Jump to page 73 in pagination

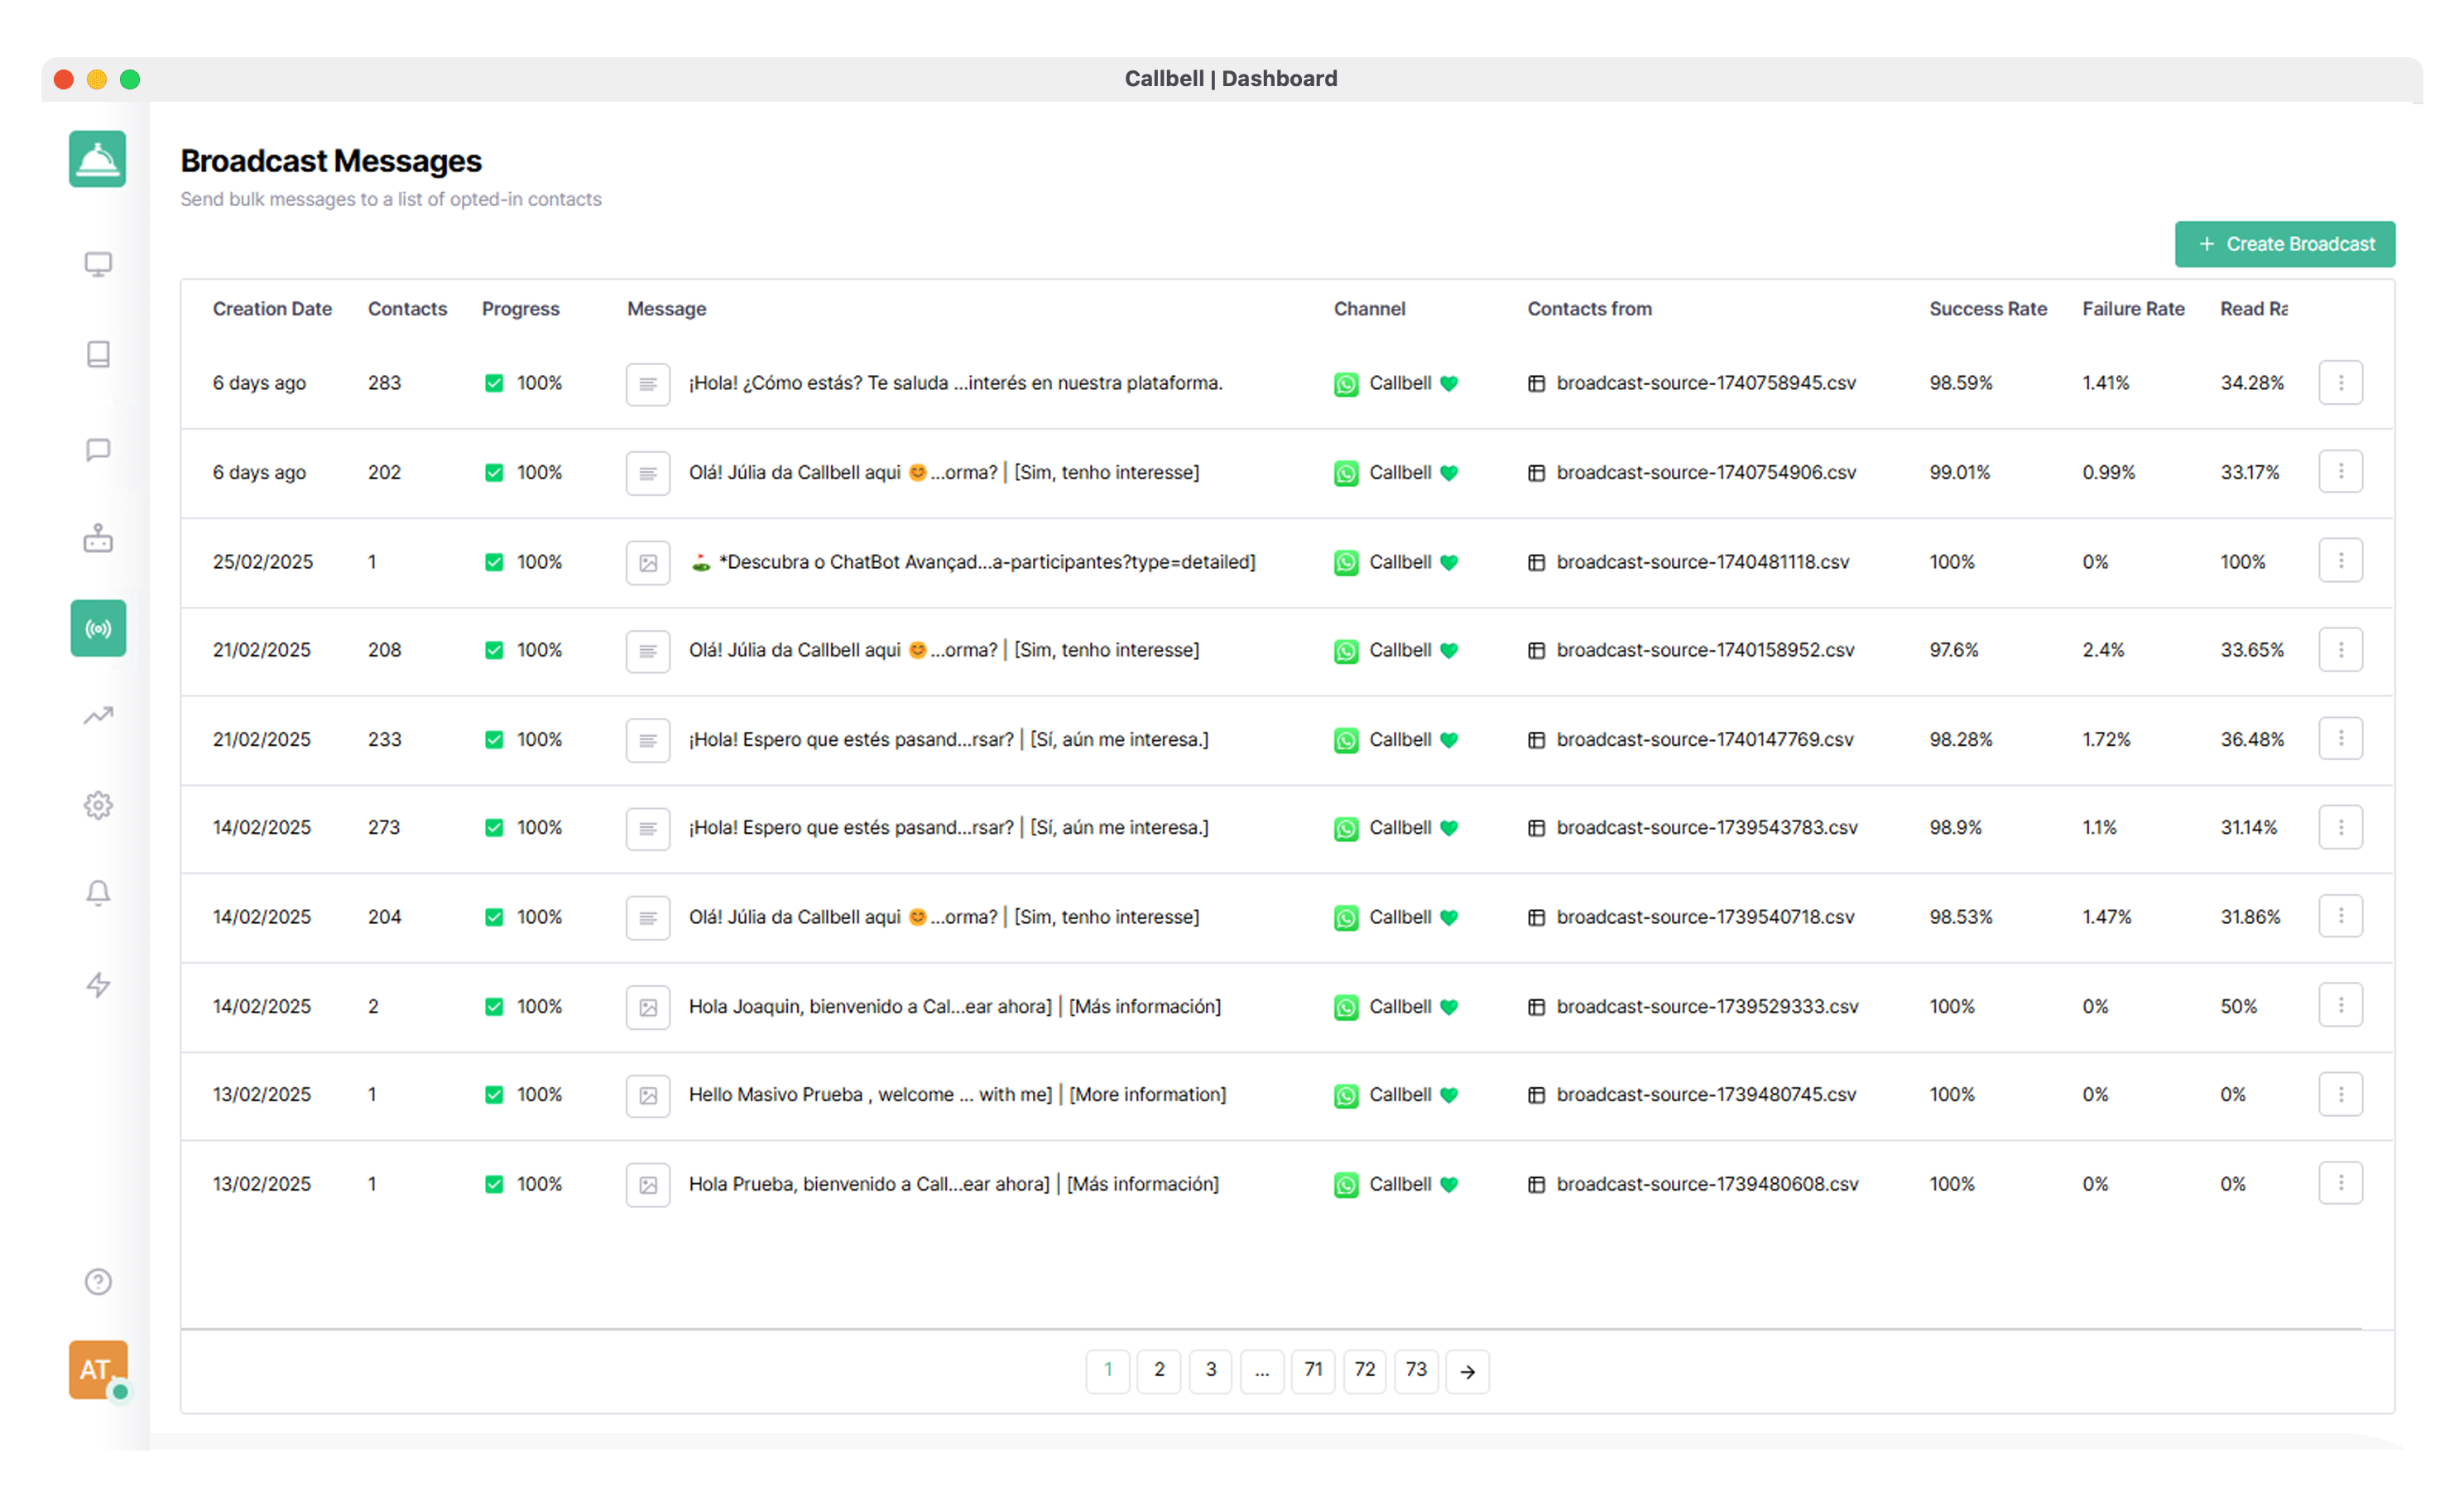(x=1416, y=1370)
